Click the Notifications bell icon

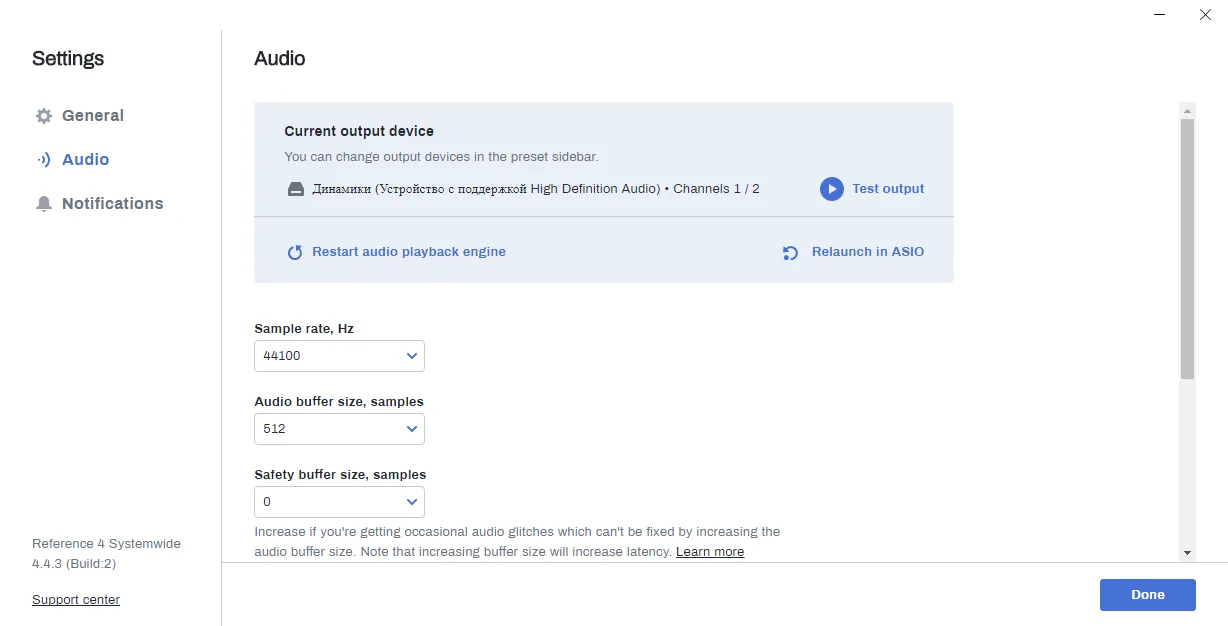click(x=43, y=204)
